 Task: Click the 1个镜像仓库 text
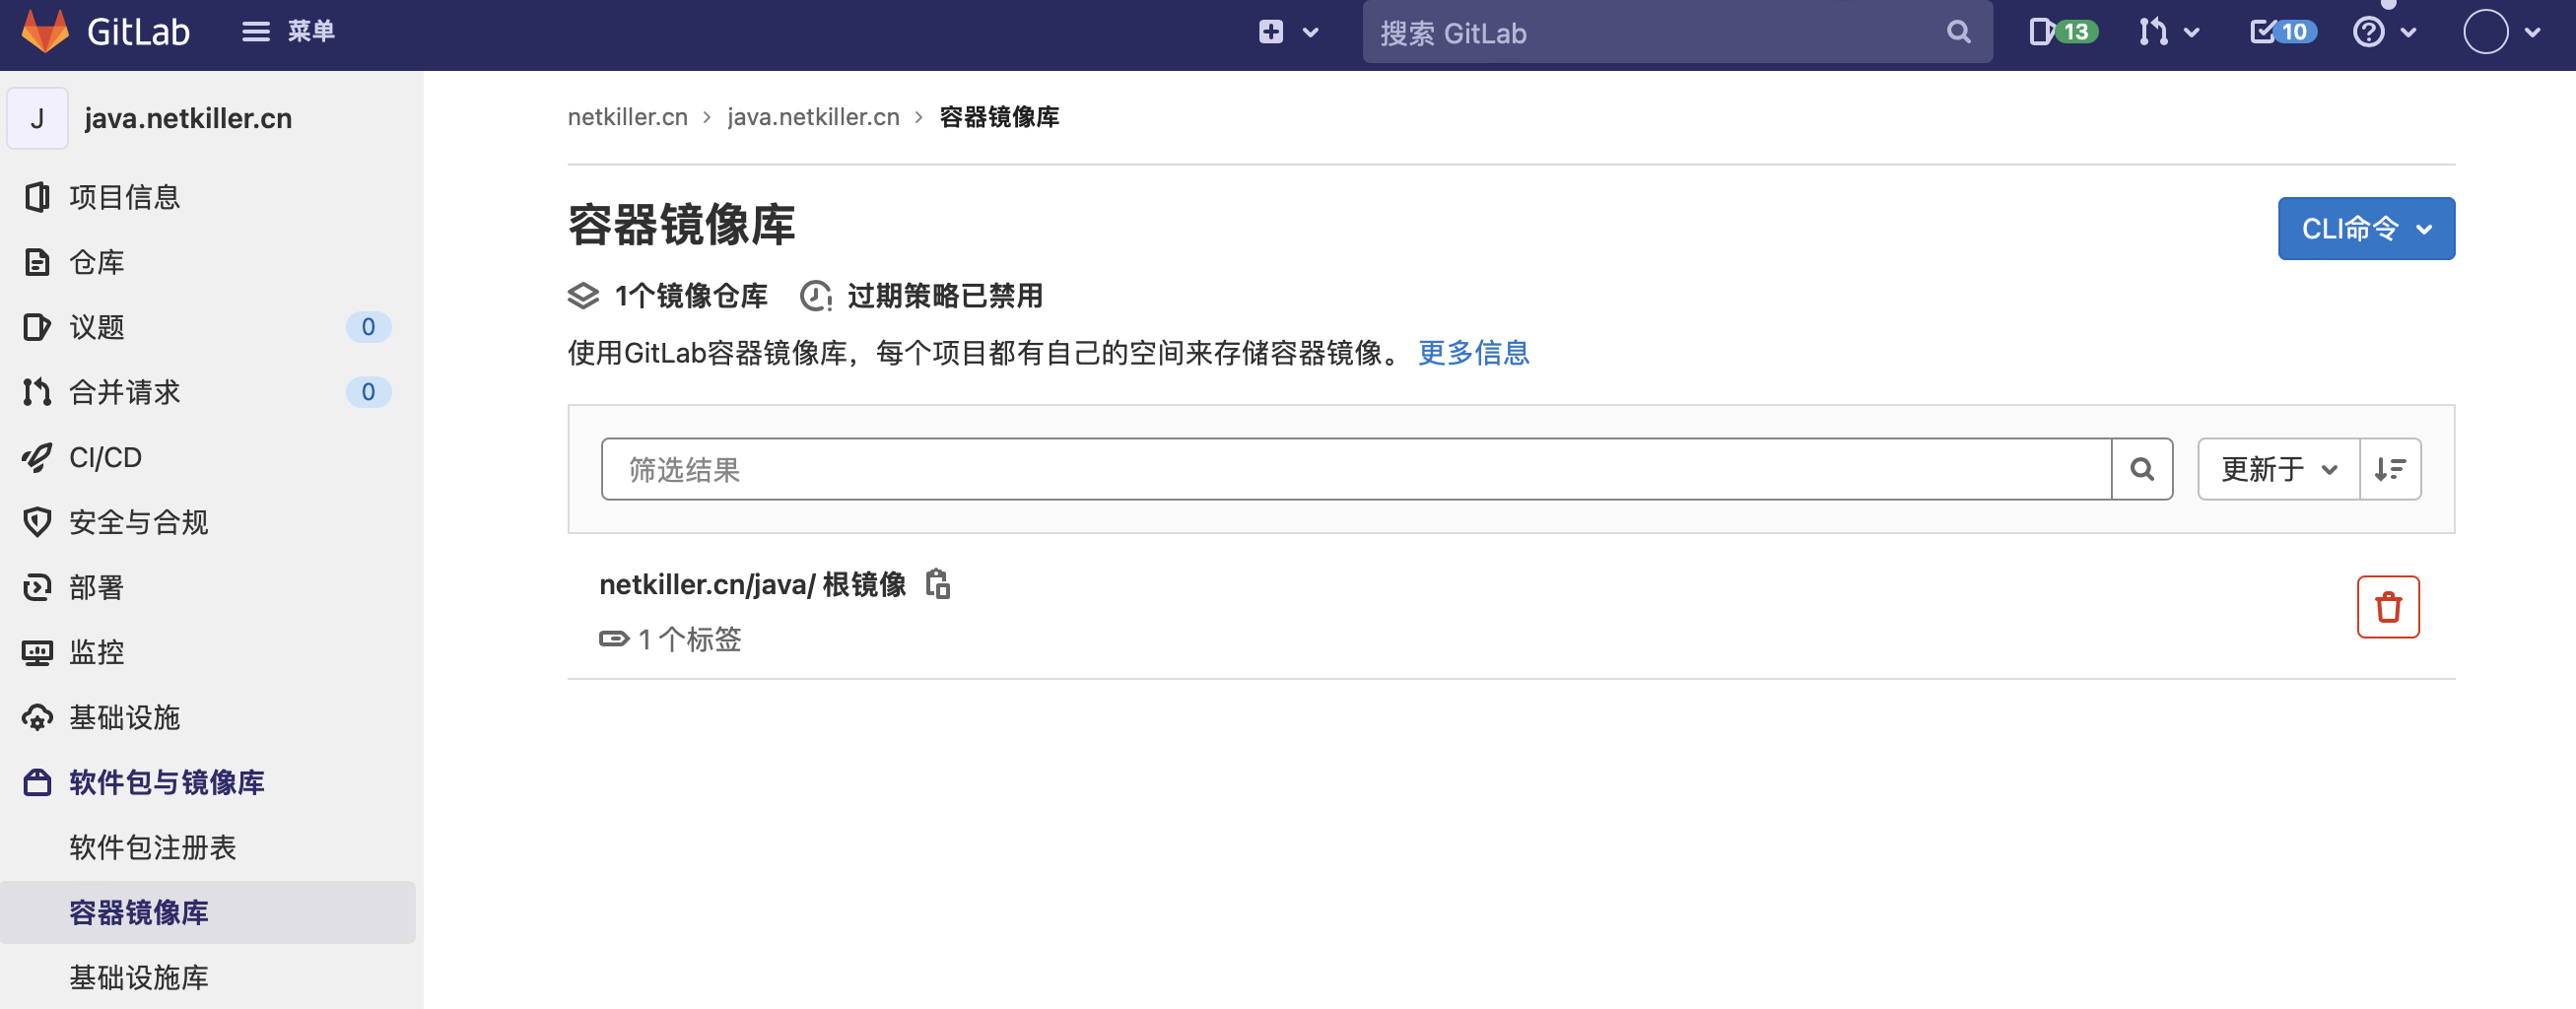(x=691, y=296)
